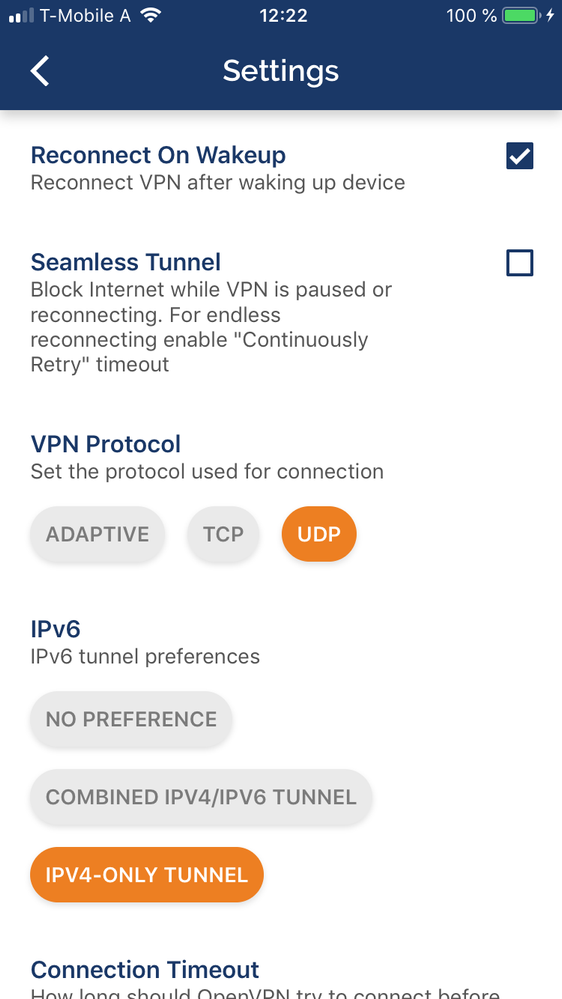Tap the clock in status bar
The height and width of the screenshot is (999, 562).
[284, 16]
